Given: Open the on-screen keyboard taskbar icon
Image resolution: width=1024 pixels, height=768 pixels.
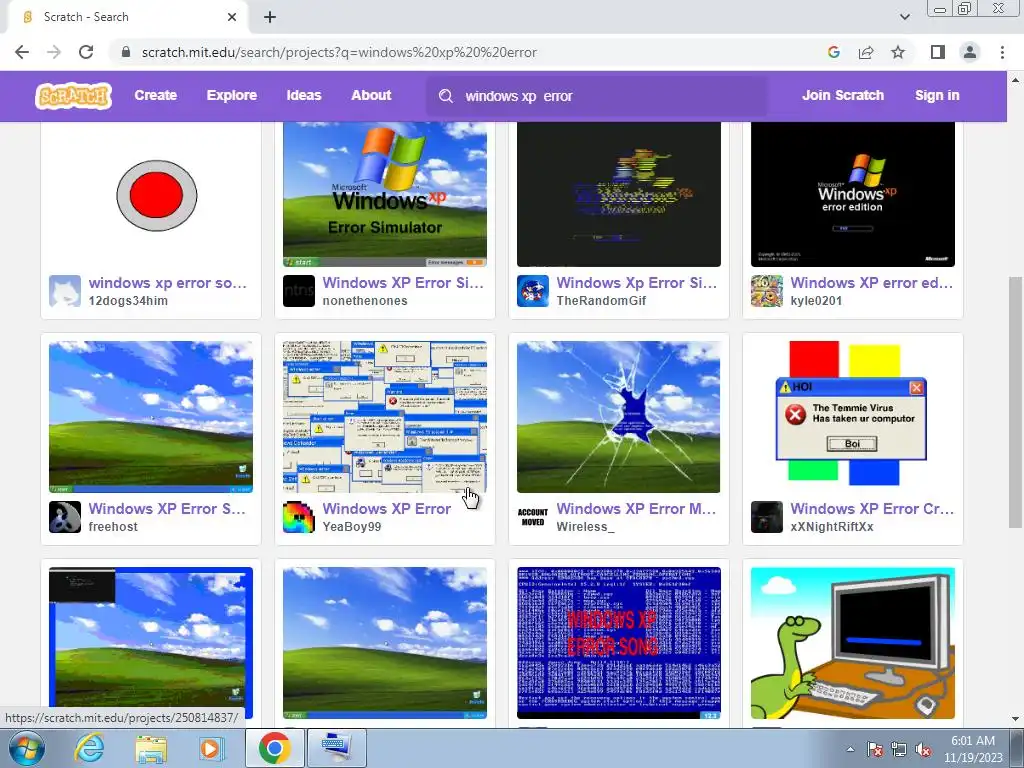Looking at the screenshot, I should tap(336, 748).
